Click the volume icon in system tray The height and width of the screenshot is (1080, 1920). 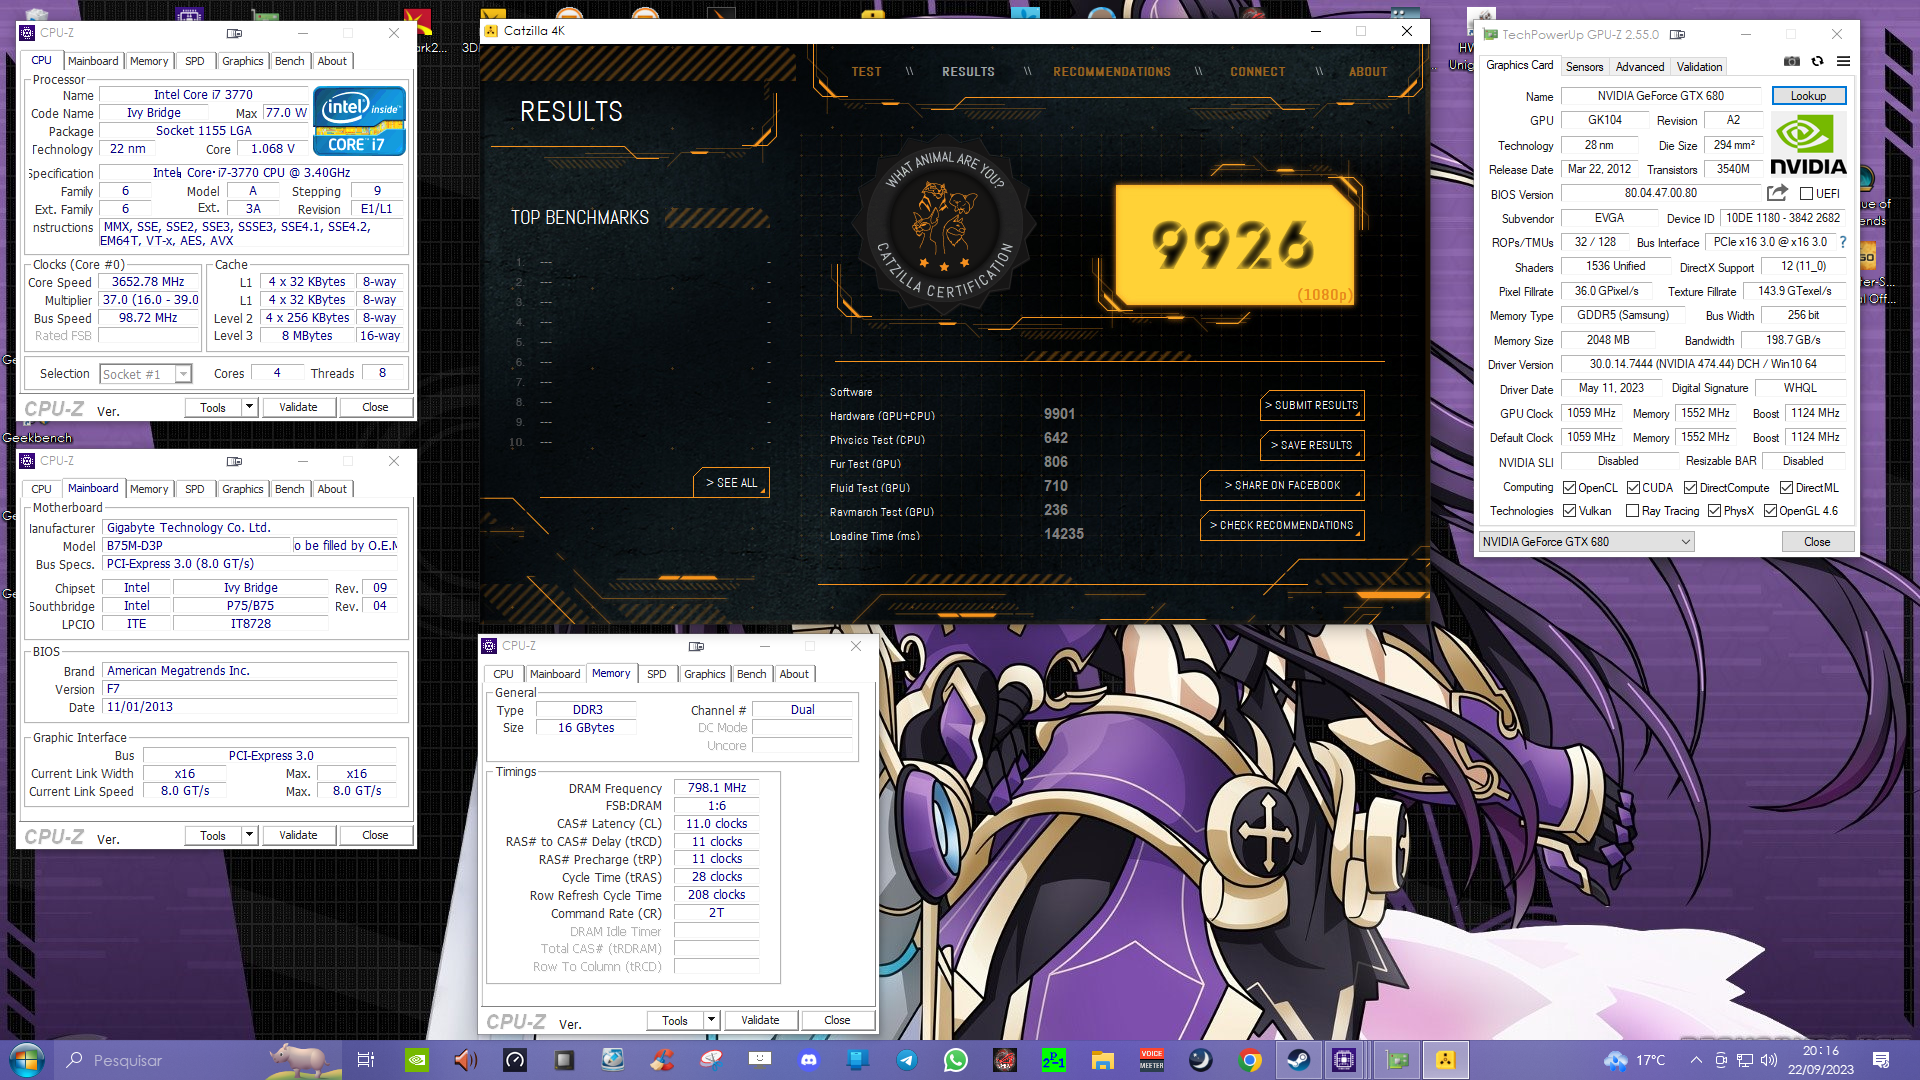click(x=1769, y=1060)
